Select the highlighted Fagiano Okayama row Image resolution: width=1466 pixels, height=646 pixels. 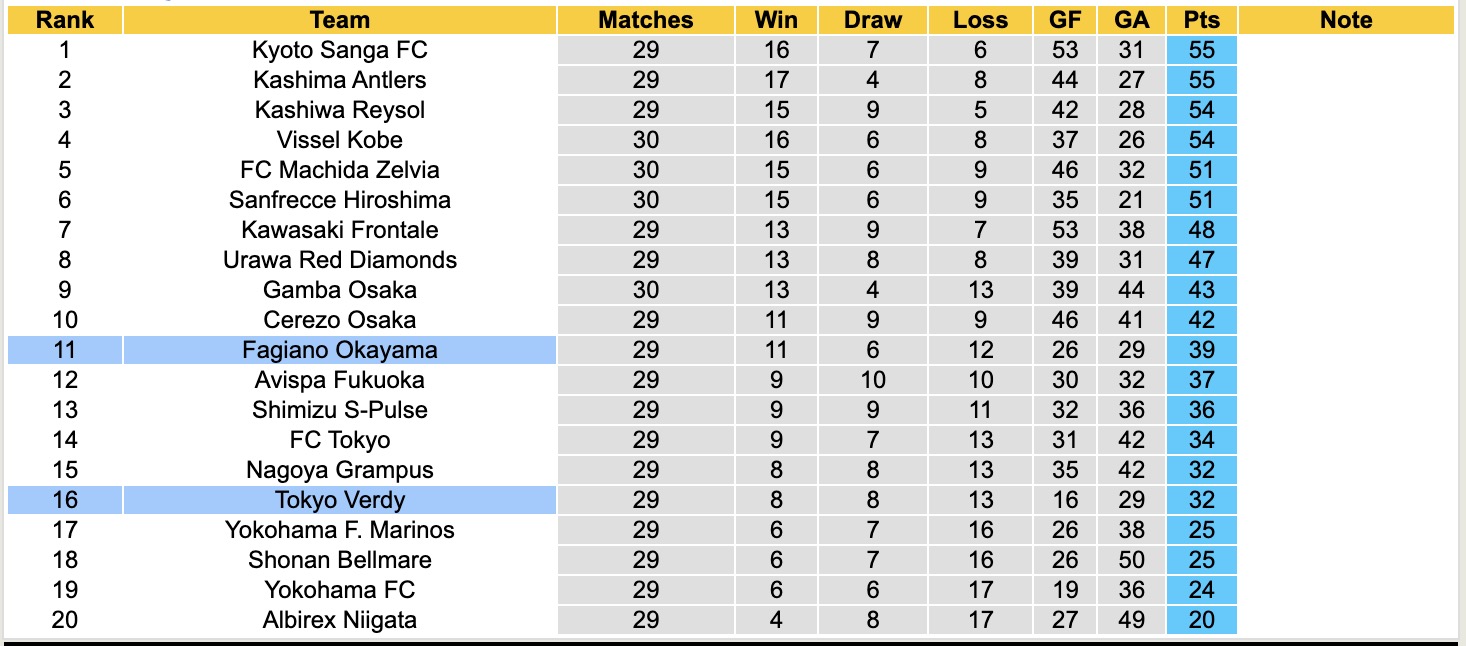tap(339, 350)
